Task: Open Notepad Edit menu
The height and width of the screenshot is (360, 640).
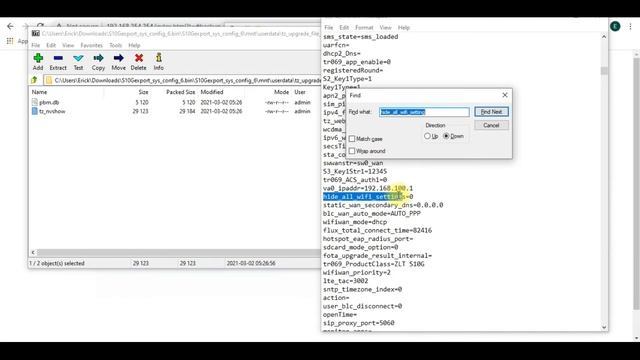Action: click(344, 27)
